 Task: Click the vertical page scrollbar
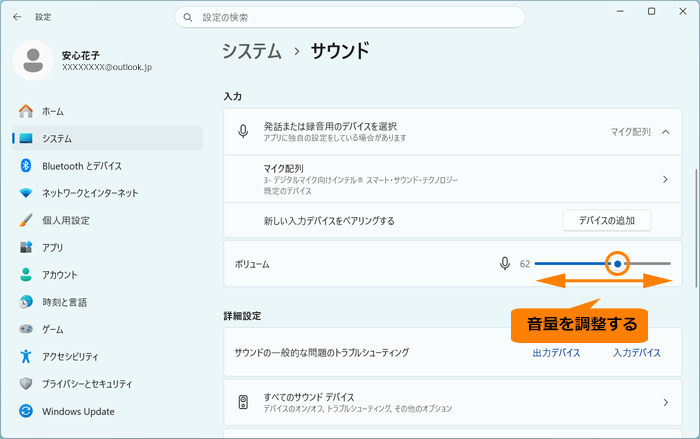[x=696, y=228]
